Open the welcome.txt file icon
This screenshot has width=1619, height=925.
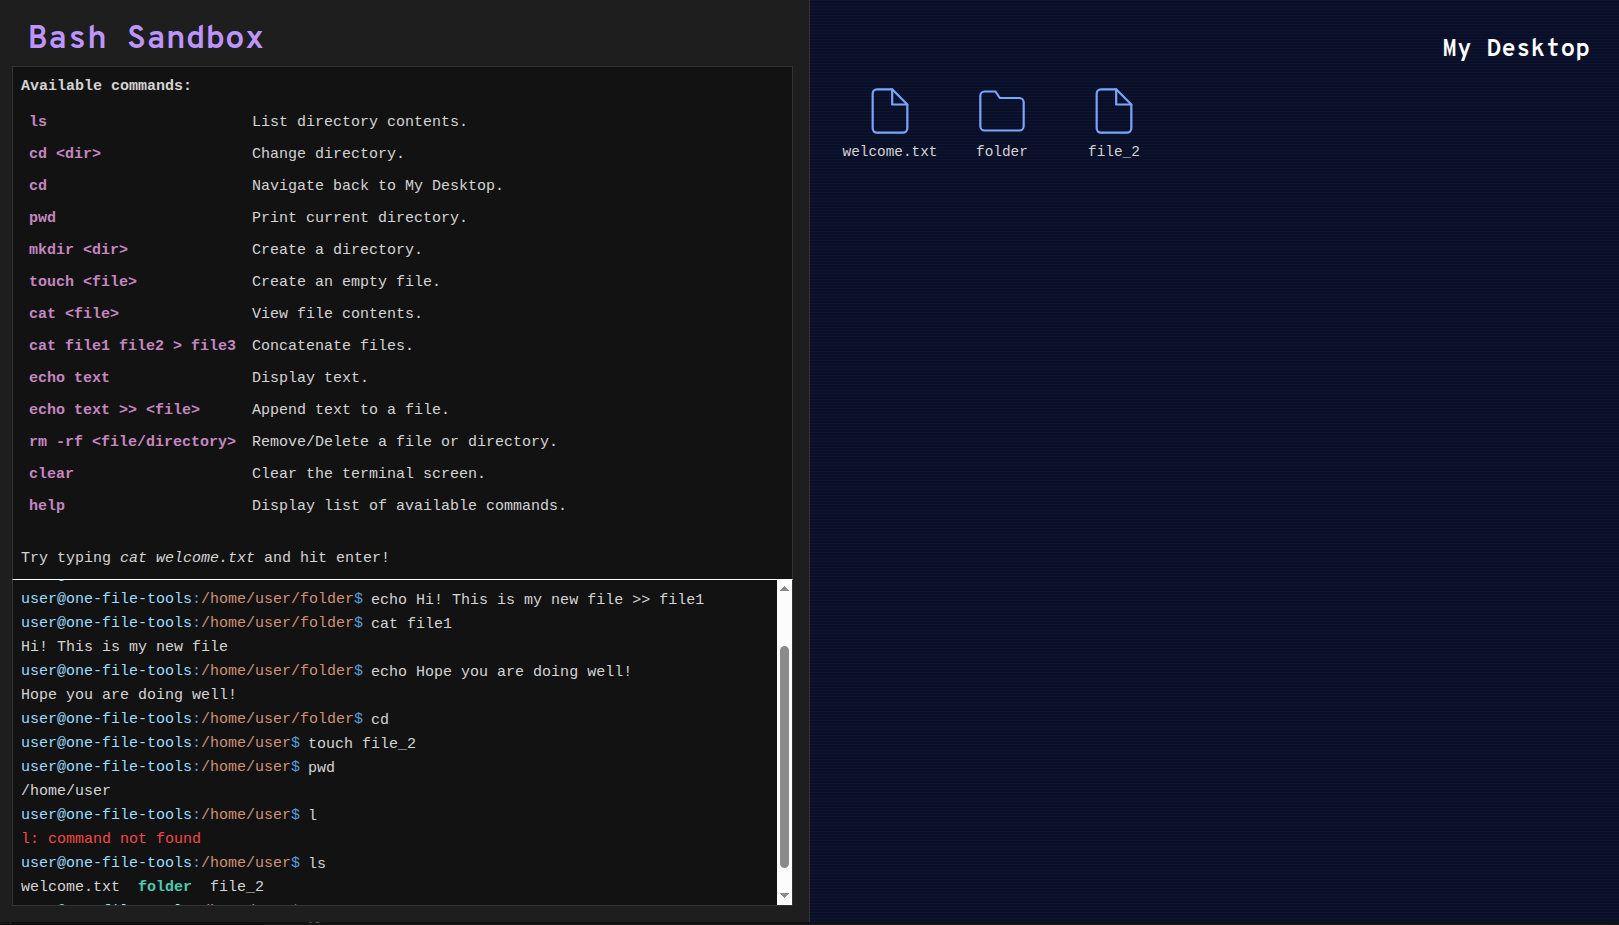(889, 111)
